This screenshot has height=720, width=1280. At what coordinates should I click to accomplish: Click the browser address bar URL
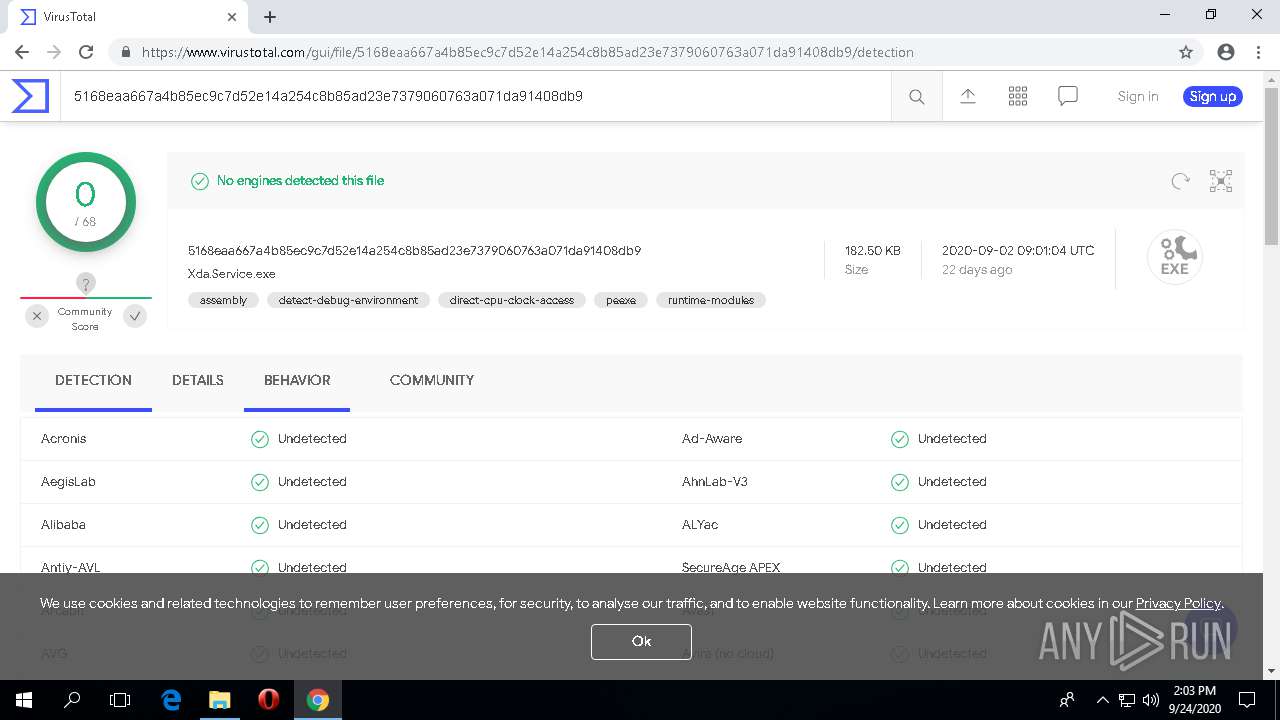click(527, 52)
